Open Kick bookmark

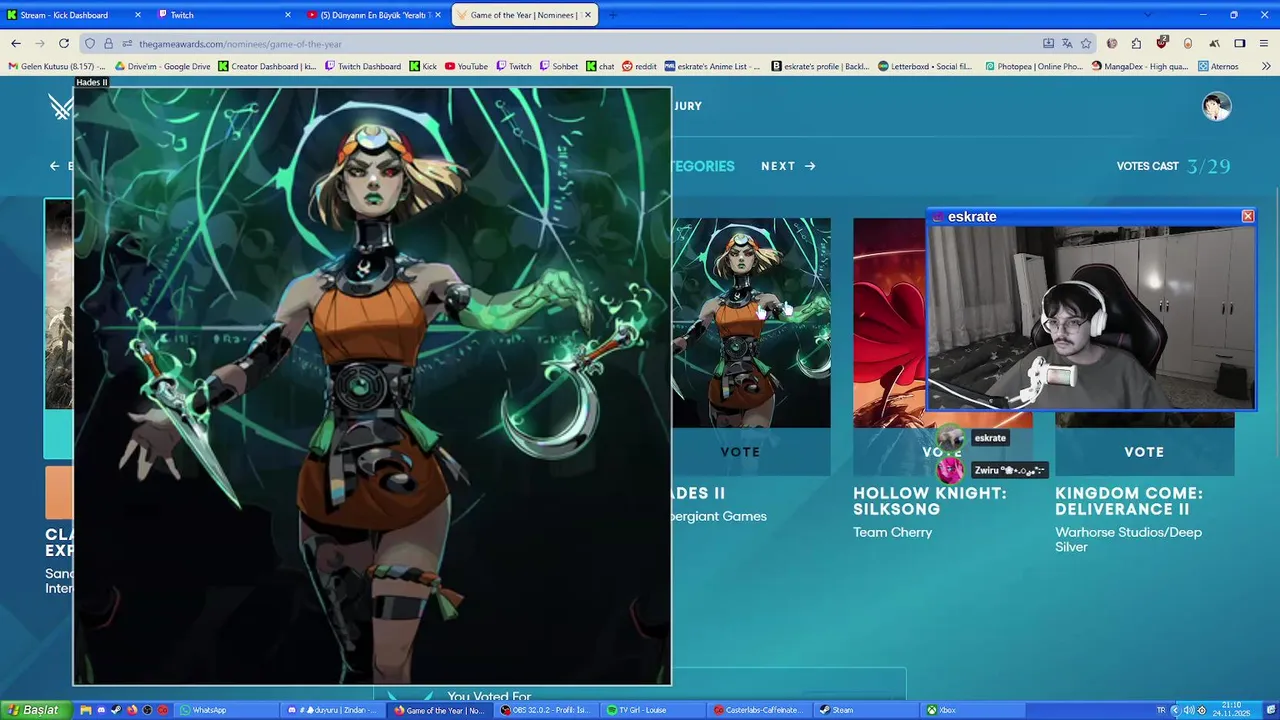click(423, 66)
